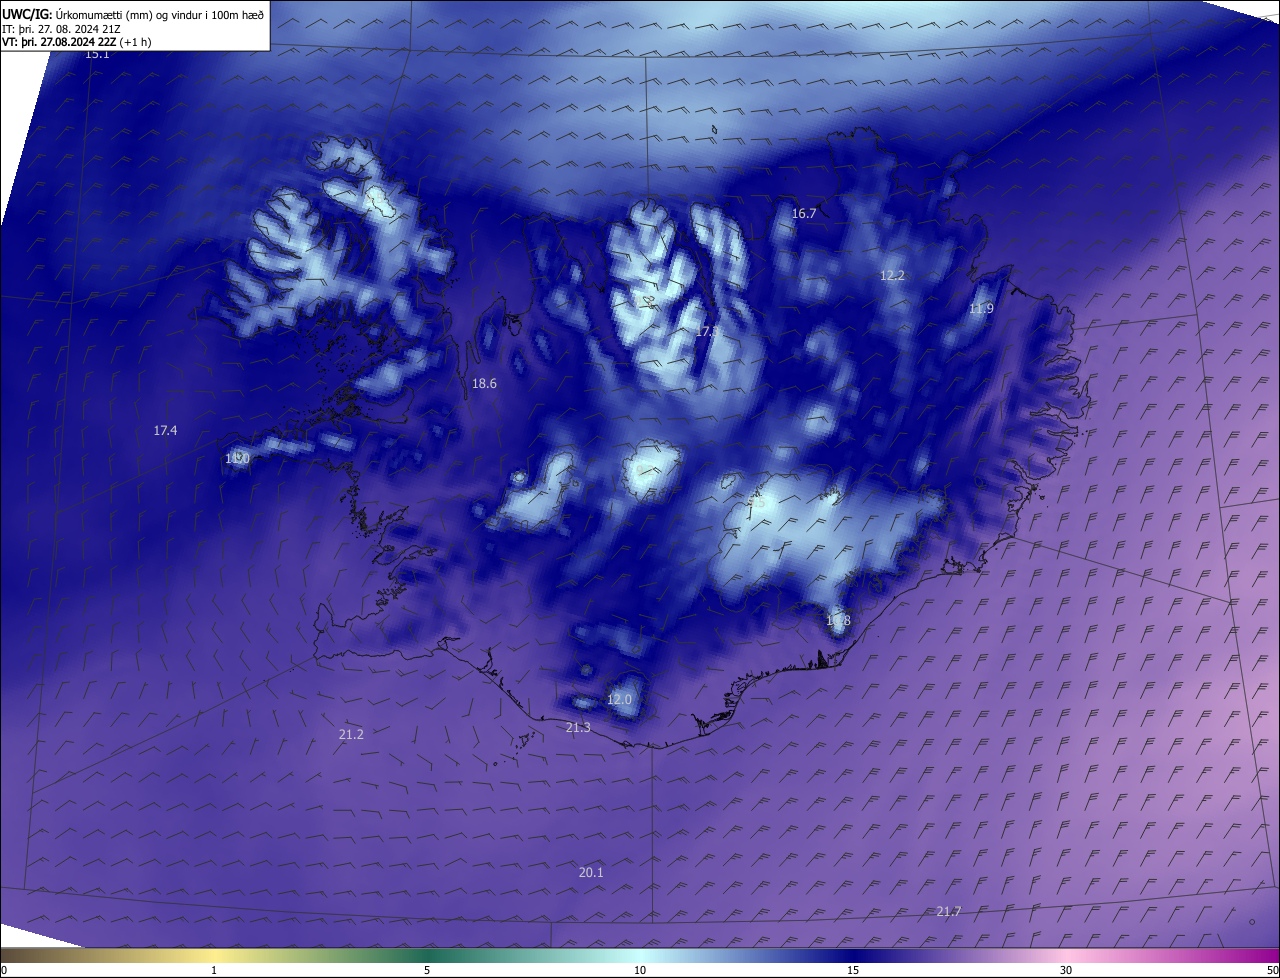Click the "50" tick label on the color scale
The width and height of the screenshot is (1280, 978).
(1272, 970)
